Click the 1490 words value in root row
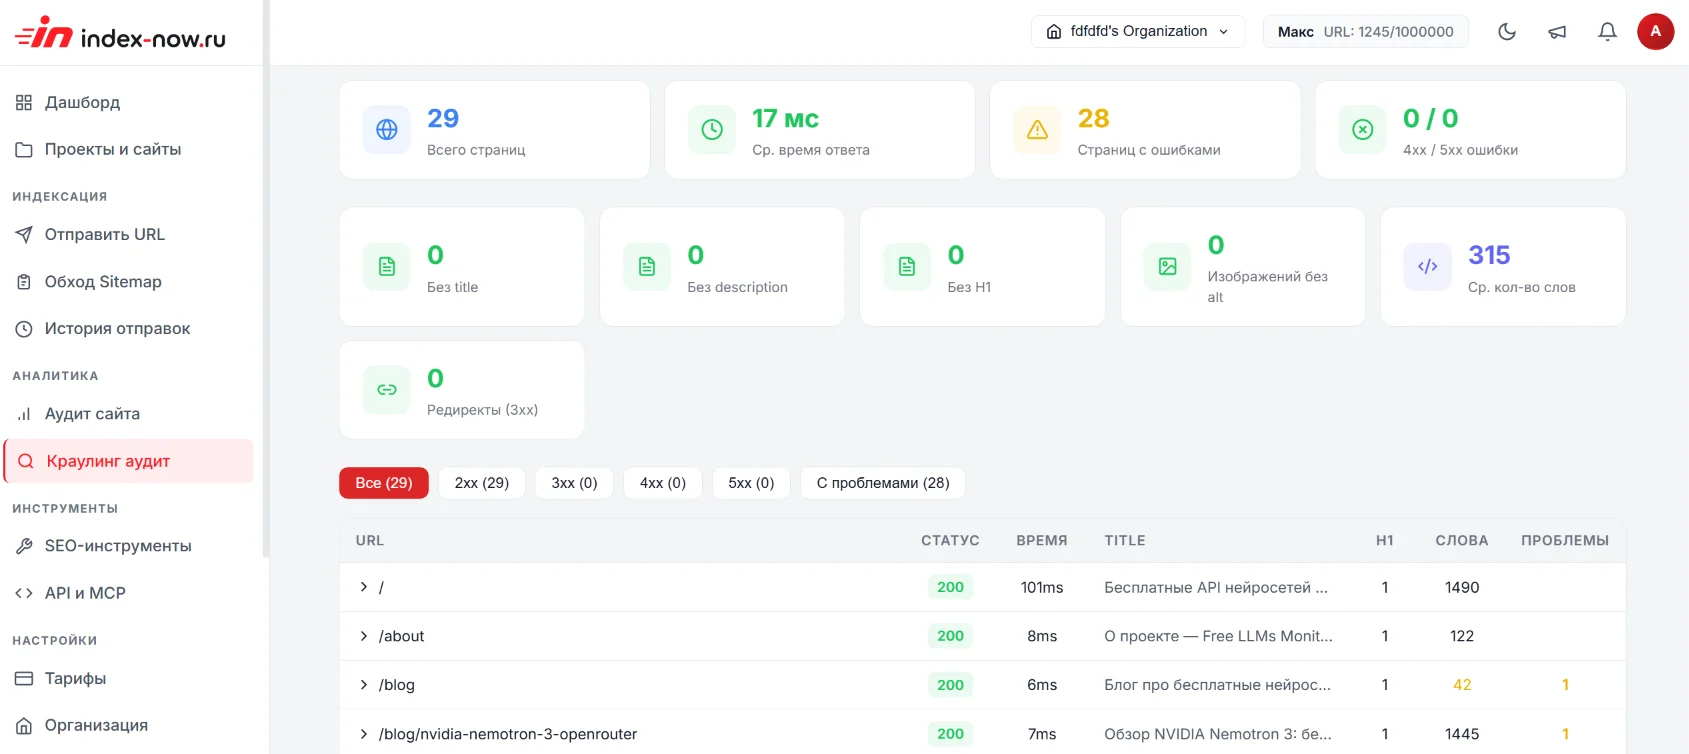Image resolution: width=1689 pixels, height=754 pixels. click(1462, 587)
